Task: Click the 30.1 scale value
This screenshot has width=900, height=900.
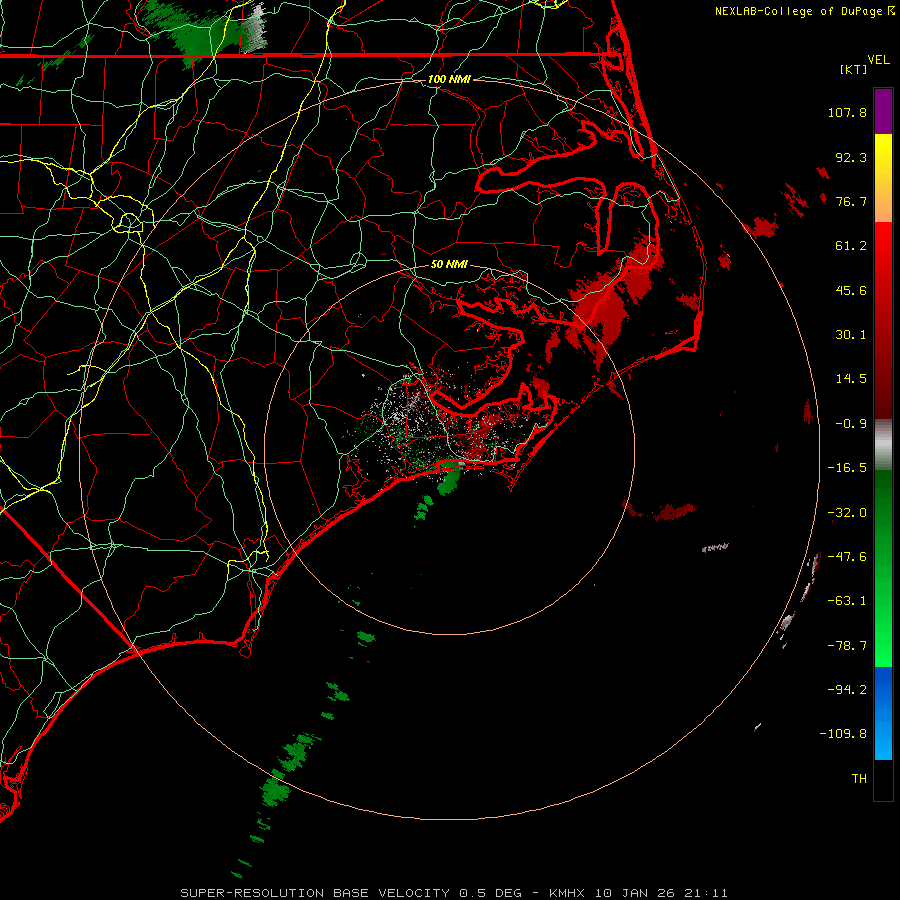Action: click(851, 335)
